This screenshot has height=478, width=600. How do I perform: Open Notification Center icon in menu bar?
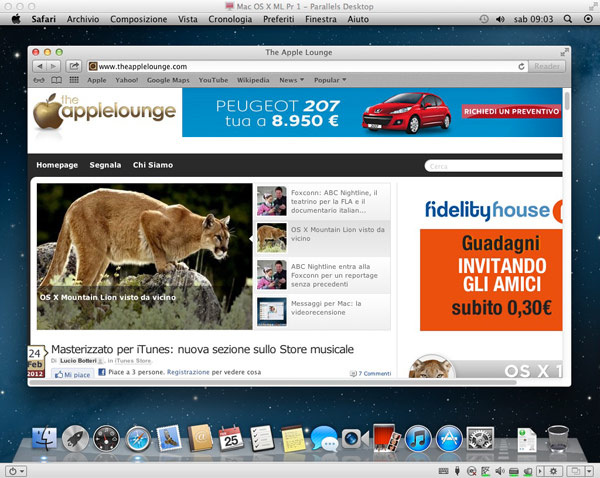point(588,19)
